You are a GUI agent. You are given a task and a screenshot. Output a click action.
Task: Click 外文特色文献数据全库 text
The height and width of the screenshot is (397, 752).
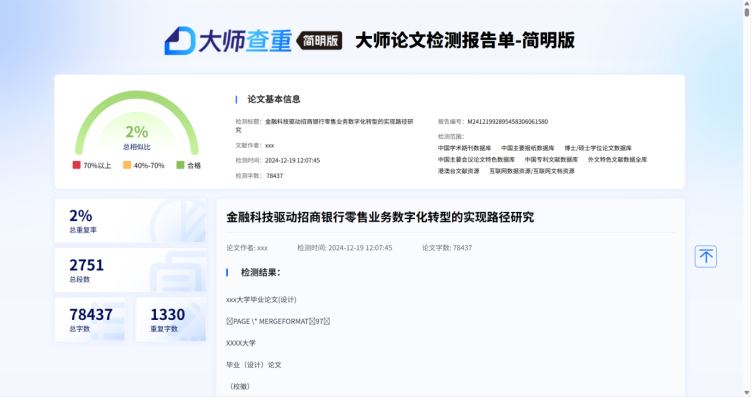[617, 160]
